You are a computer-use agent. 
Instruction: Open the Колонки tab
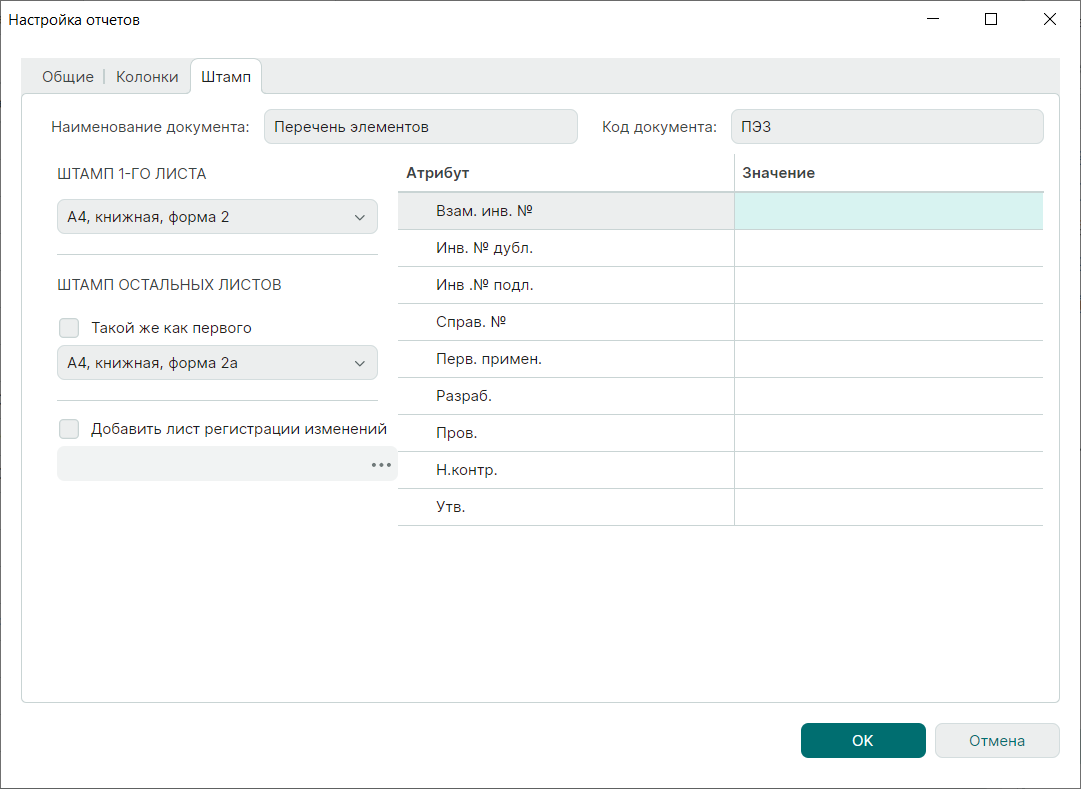(147, 77)
